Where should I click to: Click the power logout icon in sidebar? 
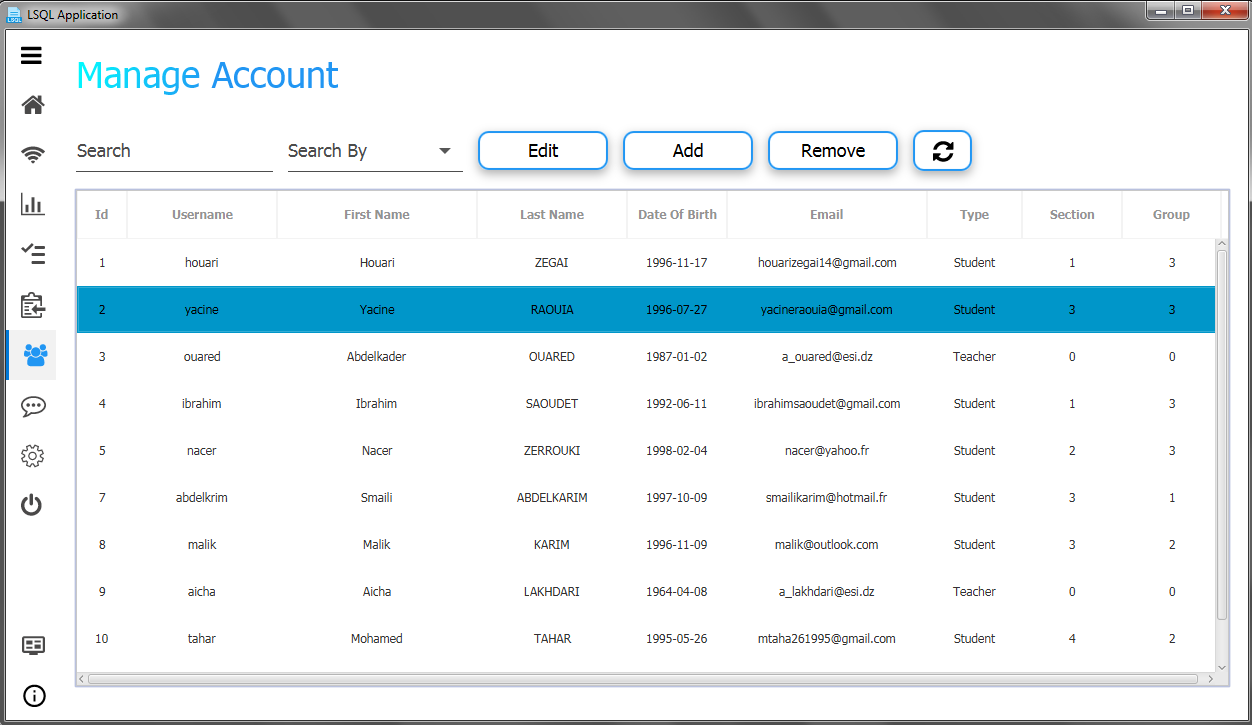[32, 505]
